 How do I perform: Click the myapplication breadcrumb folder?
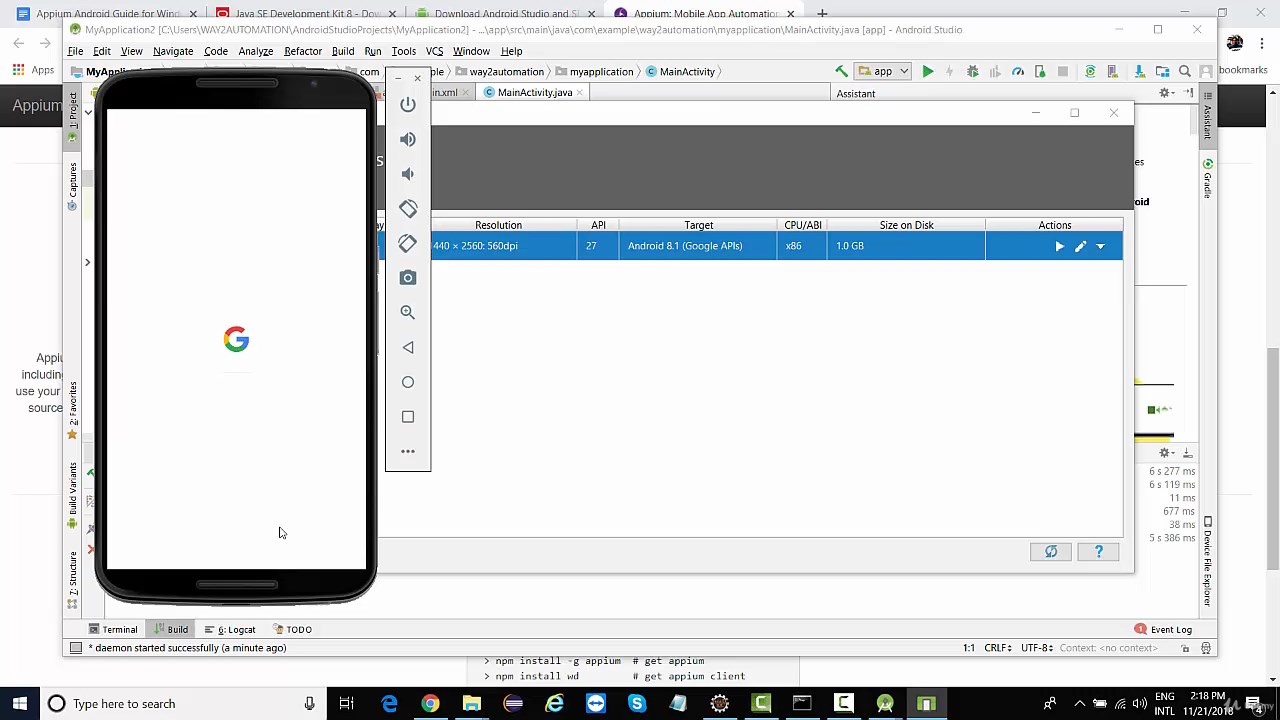pos(595,71)
